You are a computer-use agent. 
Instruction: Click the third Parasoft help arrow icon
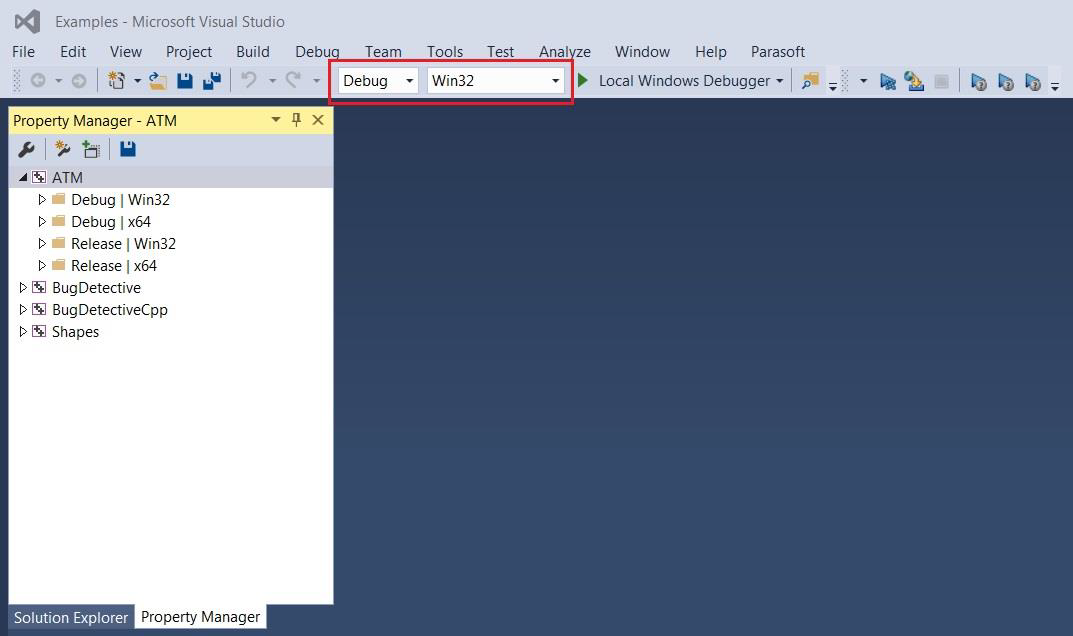(1033, 81)
